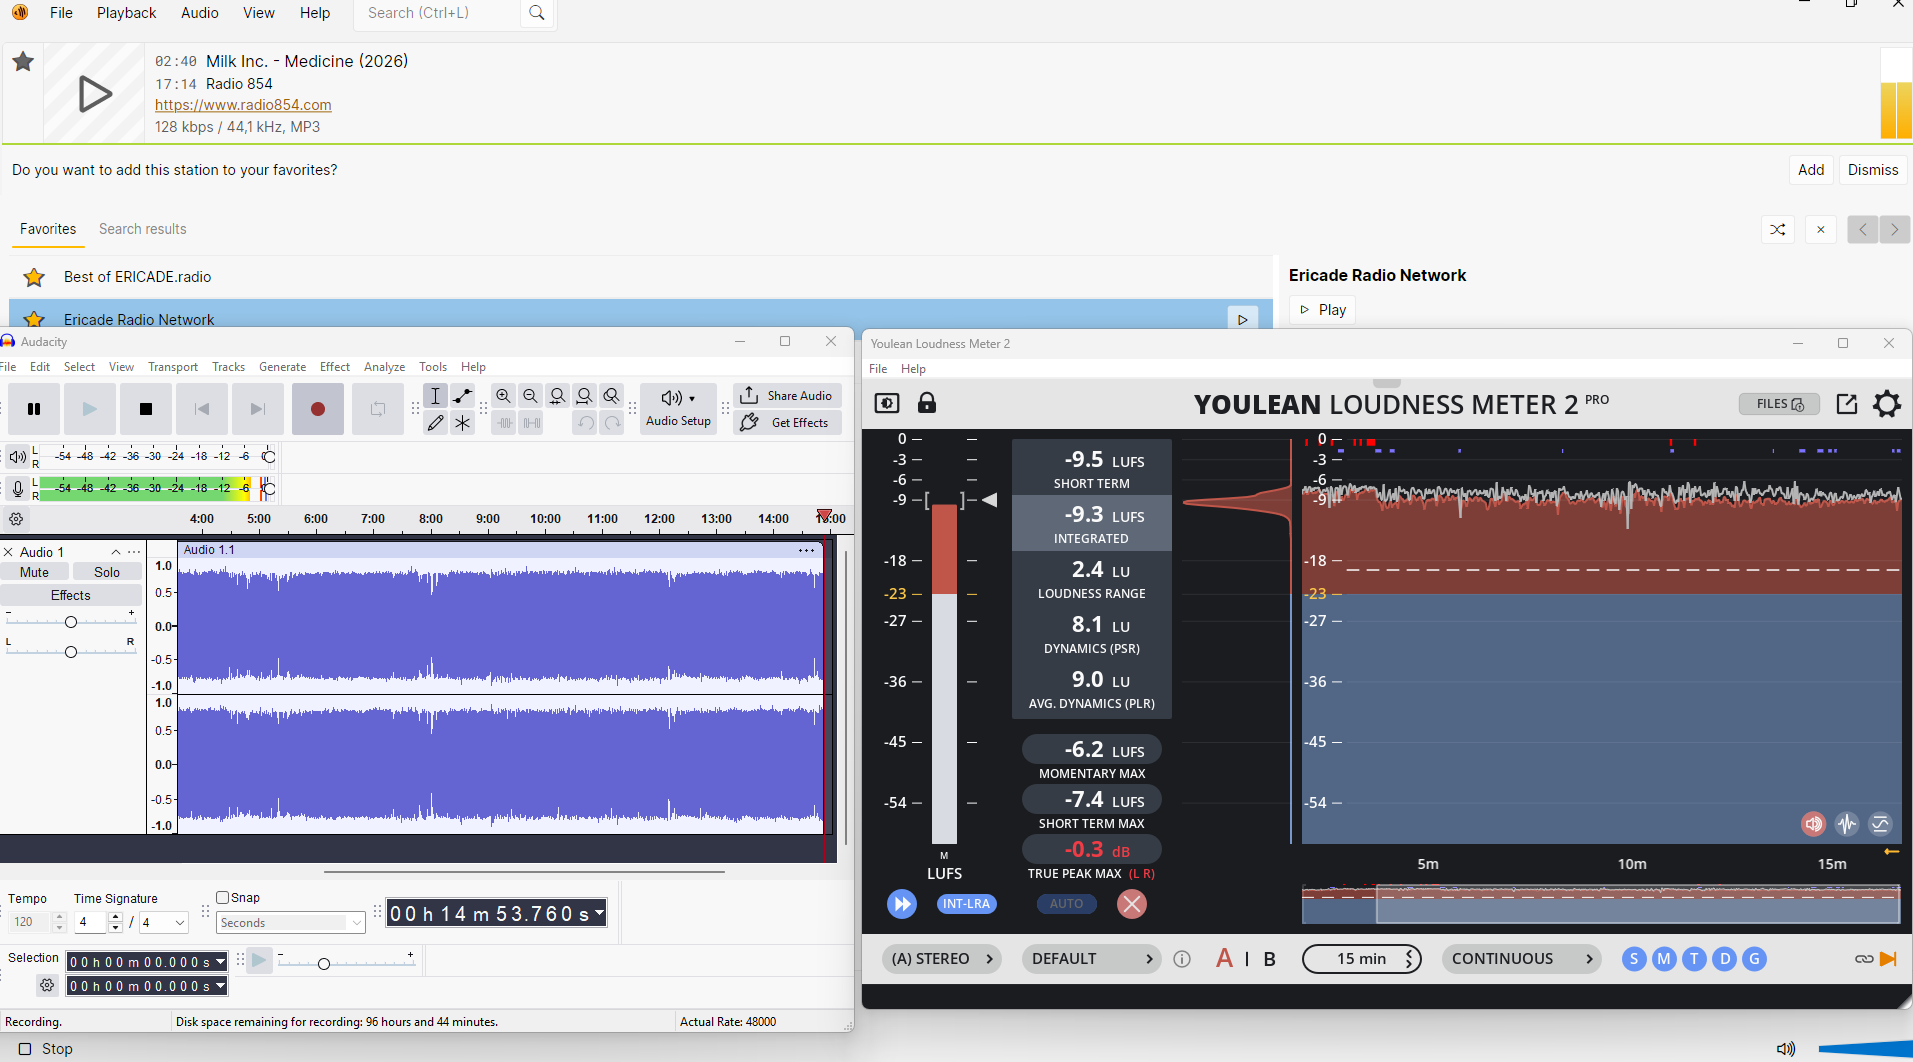Open the (A) STEREO channel dropdown

pyautogui.click(x=942, y=959)
